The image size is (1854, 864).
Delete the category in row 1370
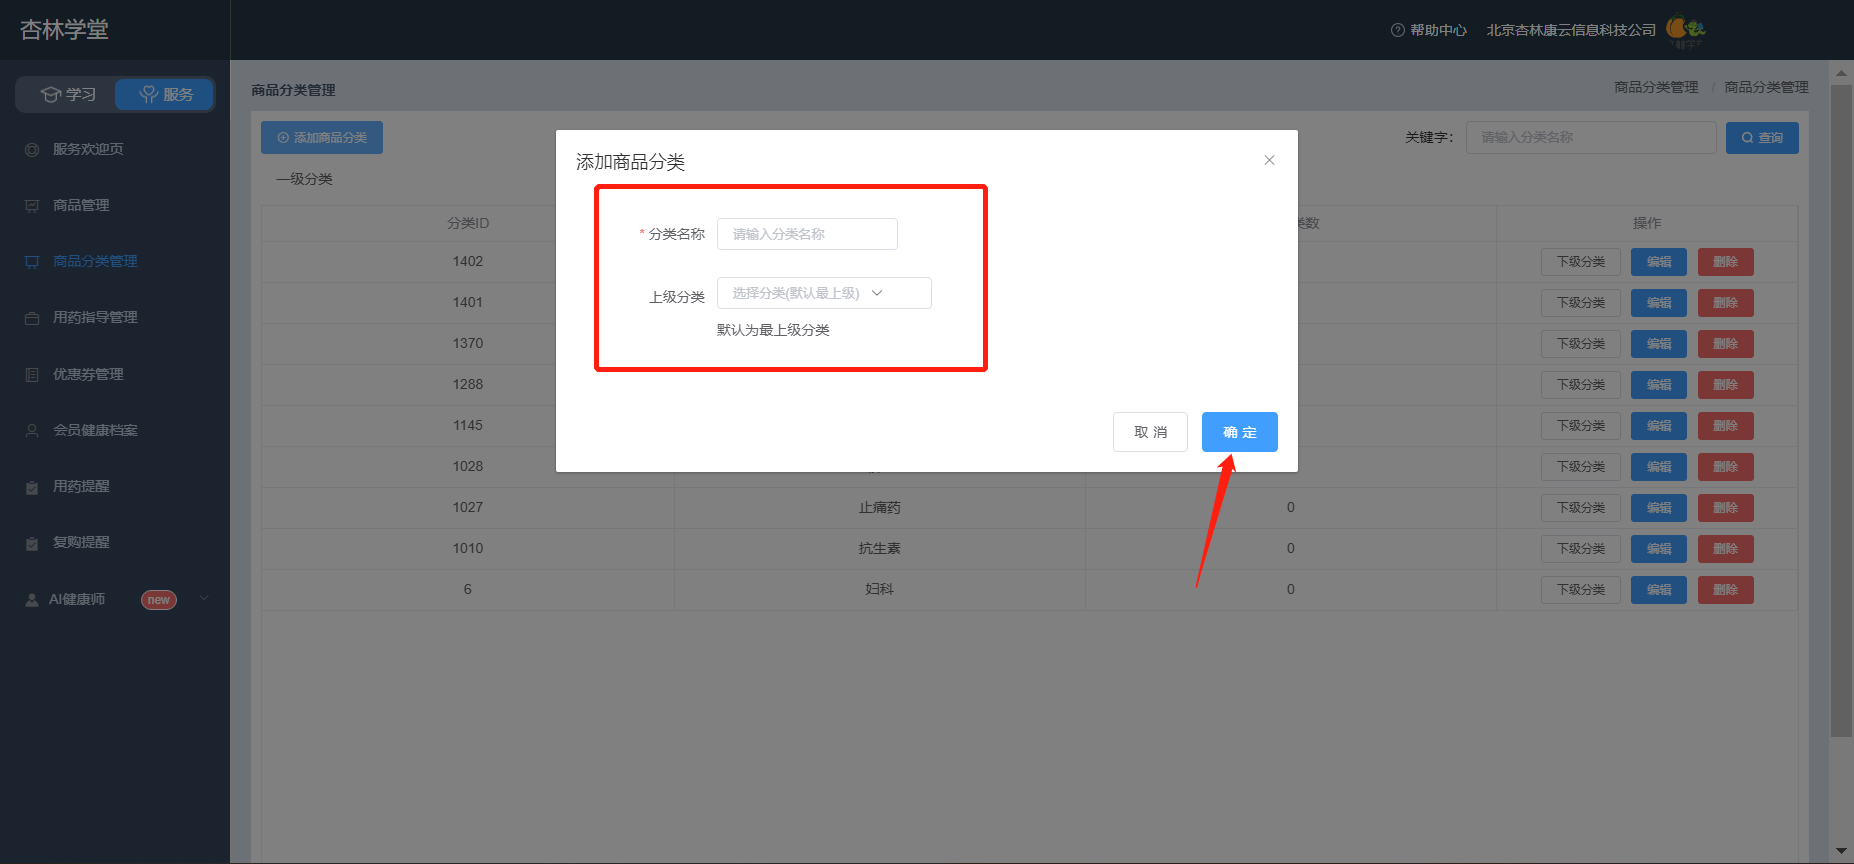(1726, 344)
